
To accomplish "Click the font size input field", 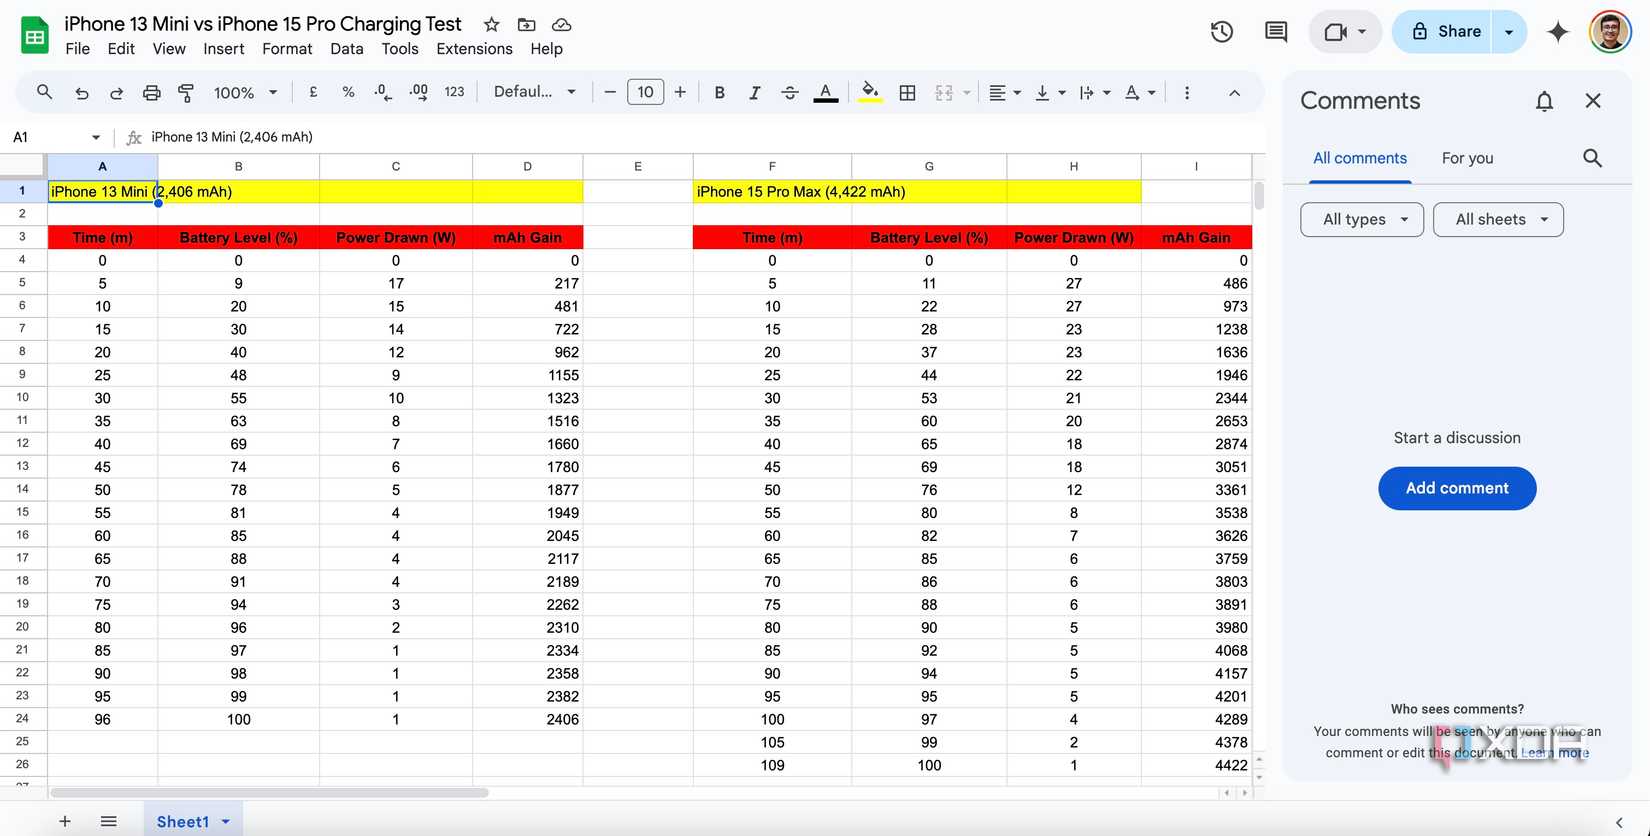I will (645, 92).
